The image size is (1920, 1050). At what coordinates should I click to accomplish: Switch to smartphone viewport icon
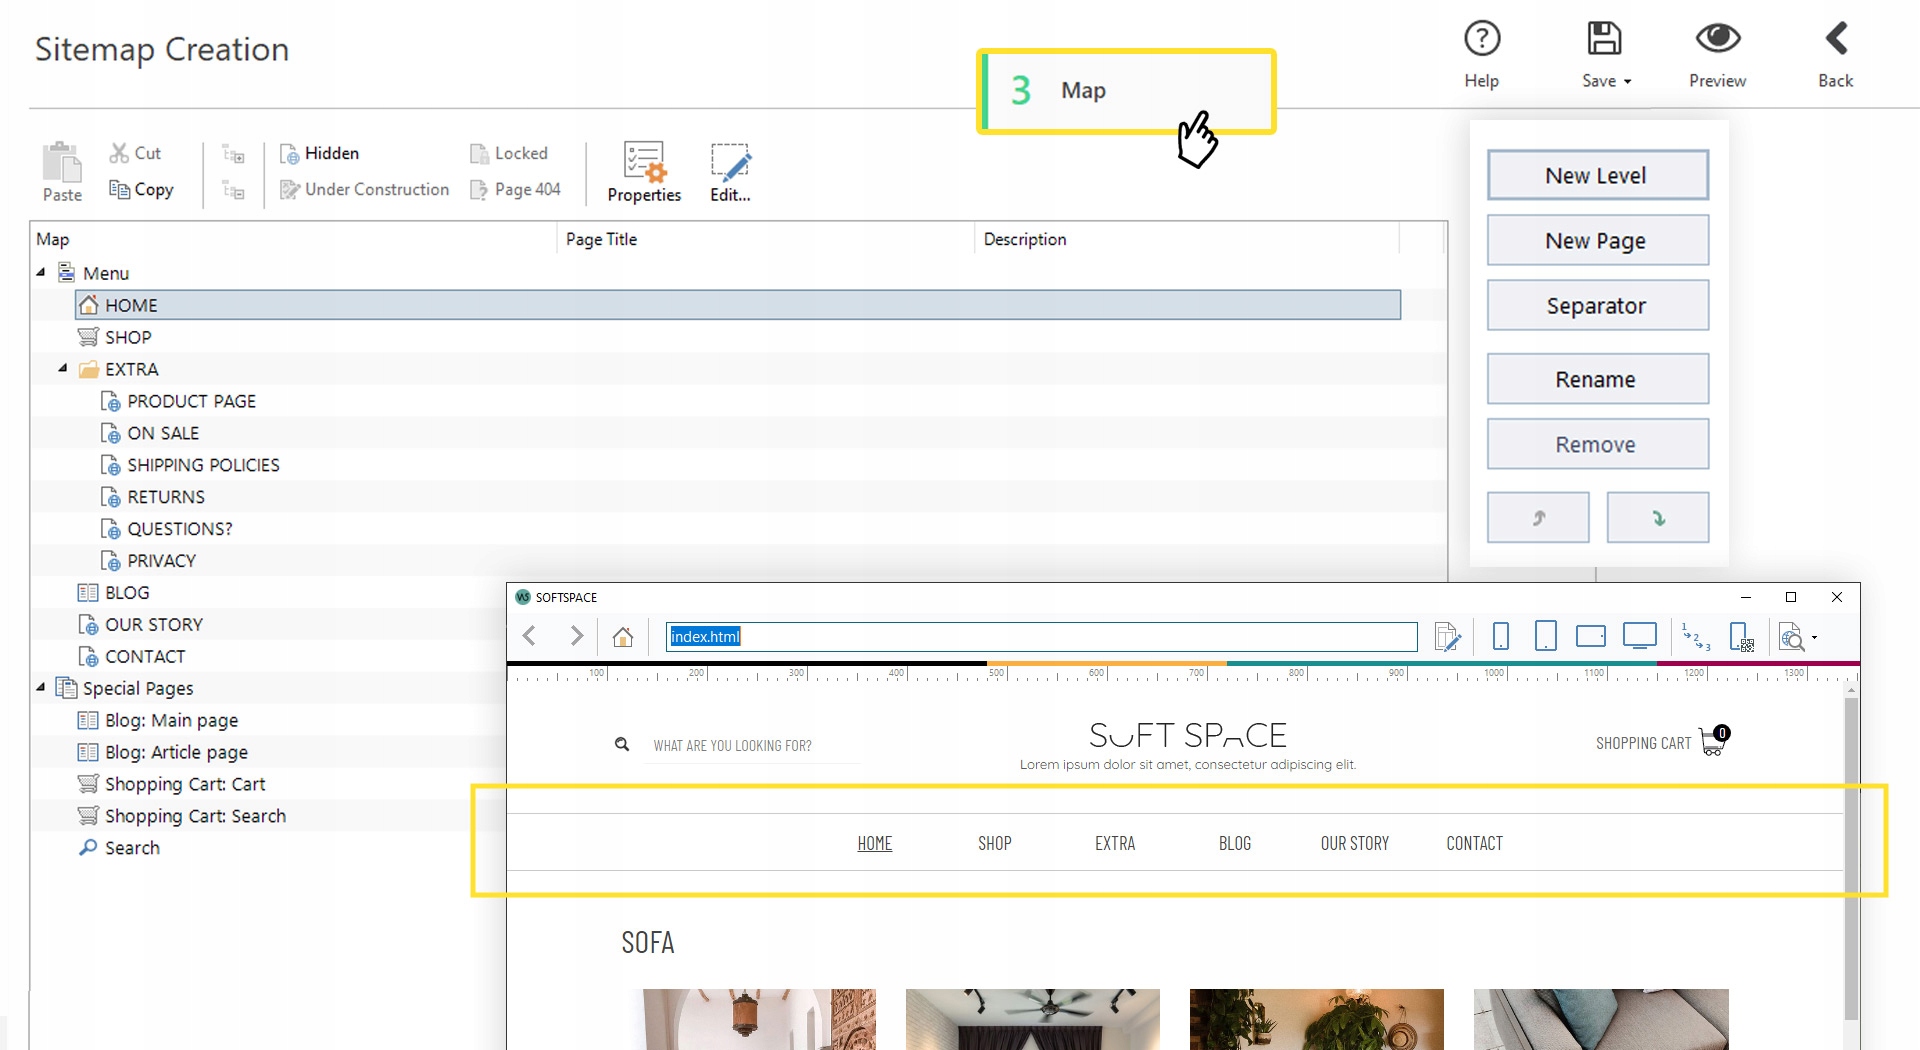1500,636
